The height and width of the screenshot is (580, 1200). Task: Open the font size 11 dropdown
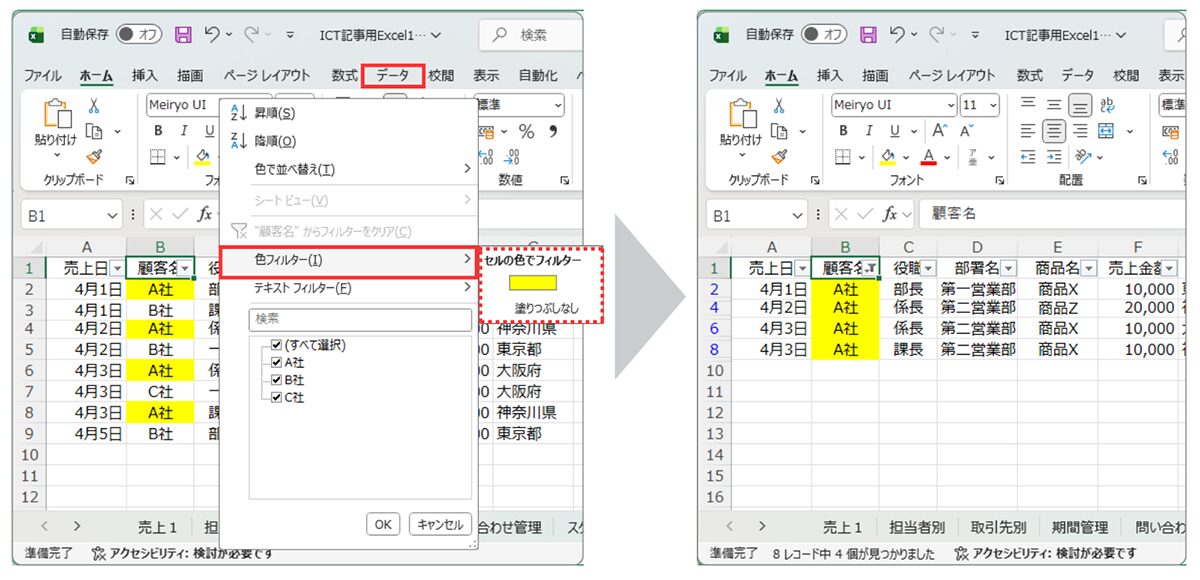(x=998, y=105)
